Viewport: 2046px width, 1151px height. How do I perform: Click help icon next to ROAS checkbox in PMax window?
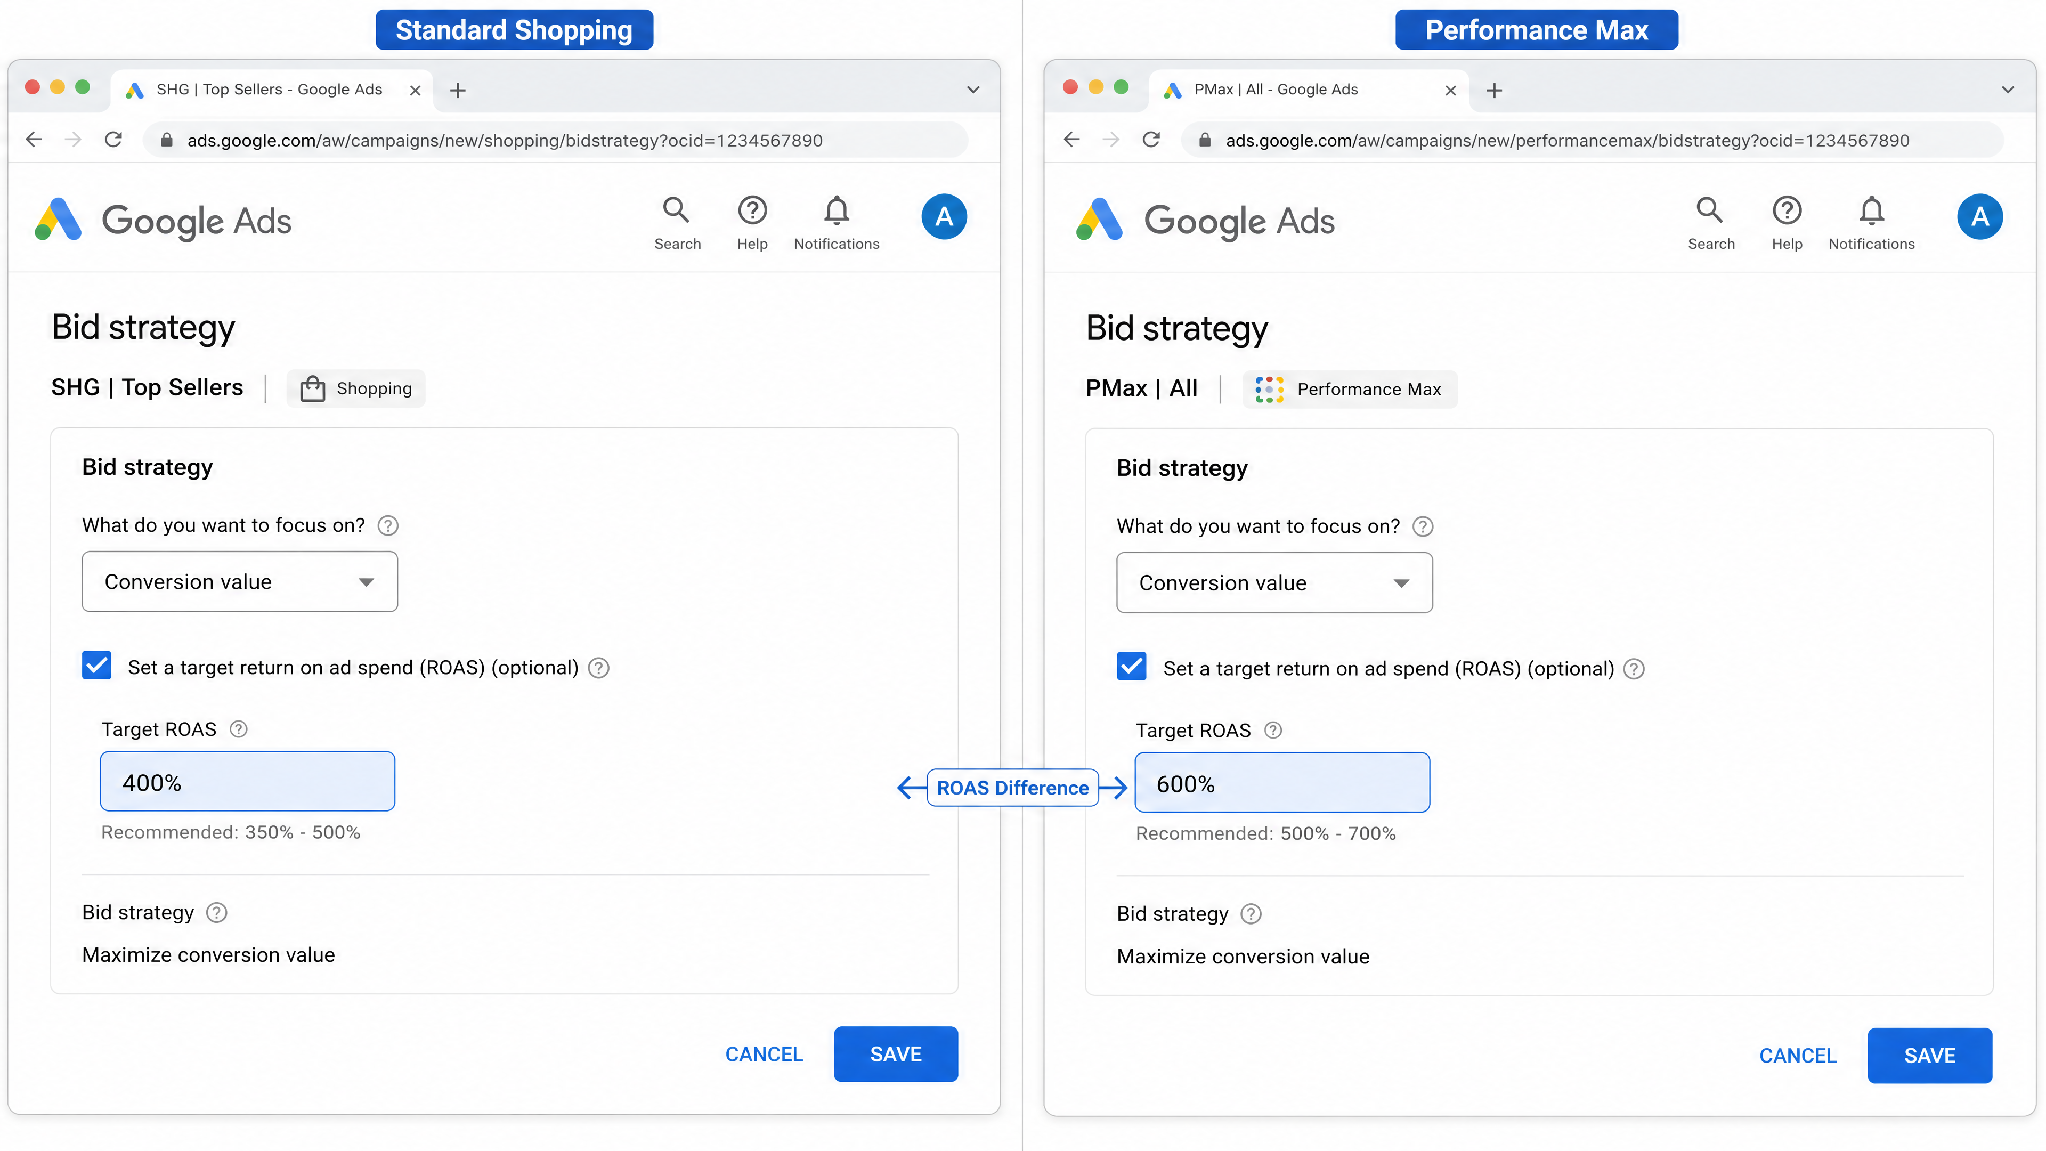coord(1634,669)
